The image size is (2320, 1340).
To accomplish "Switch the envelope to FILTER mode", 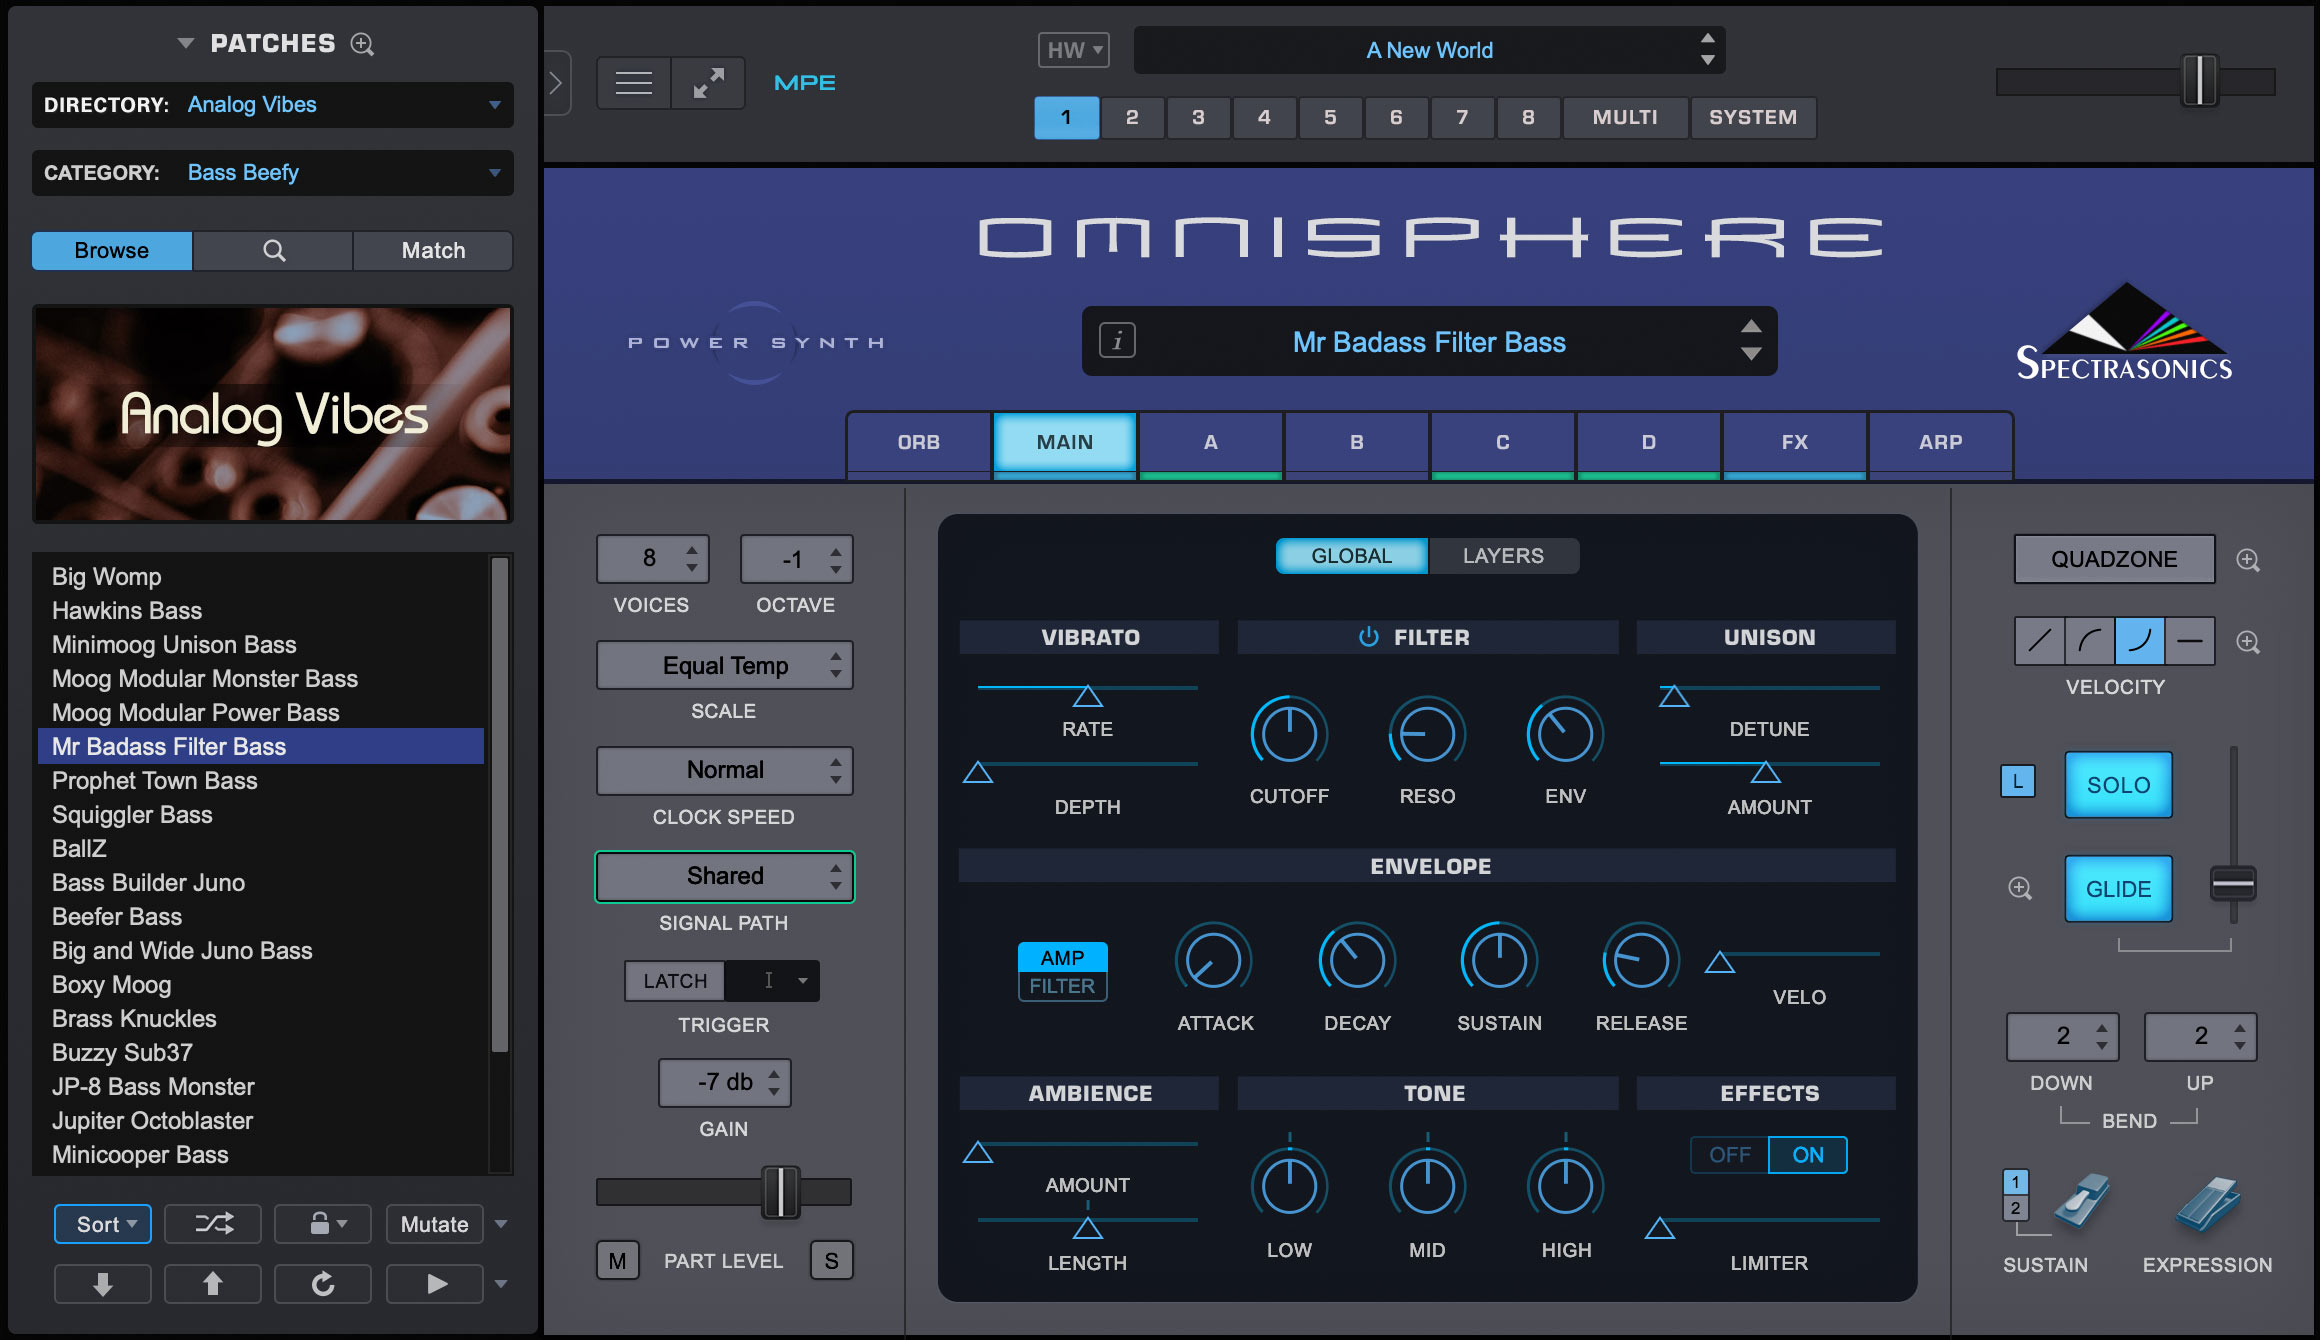I will pyautogui.click(x=1062, y=985).
